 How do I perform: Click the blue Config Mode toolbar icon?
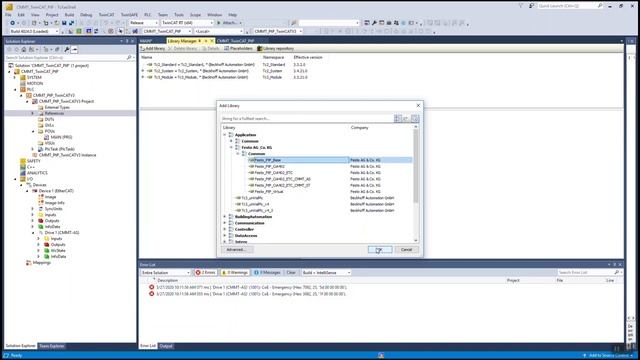click(x=89, y=31)
